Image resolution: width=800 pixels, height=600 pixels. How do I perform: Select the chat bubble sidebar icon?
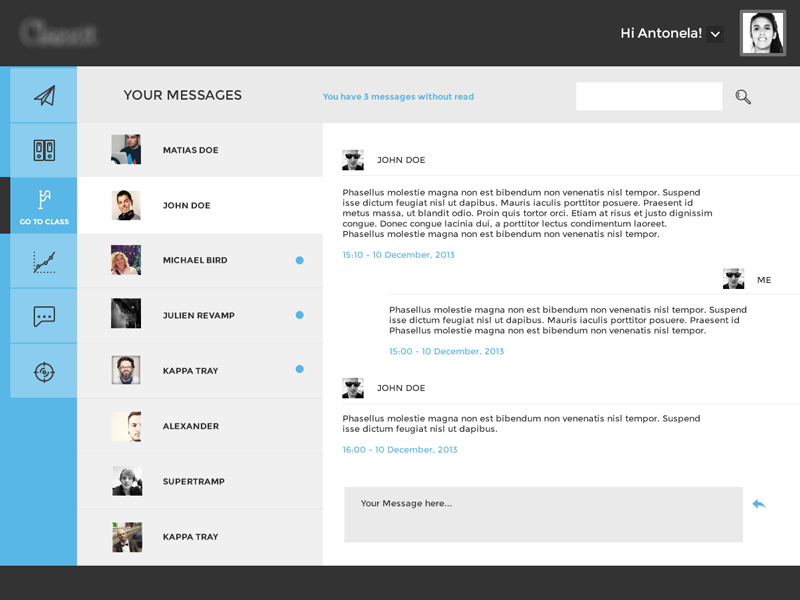pyautogui.click(x=42, y=315)
